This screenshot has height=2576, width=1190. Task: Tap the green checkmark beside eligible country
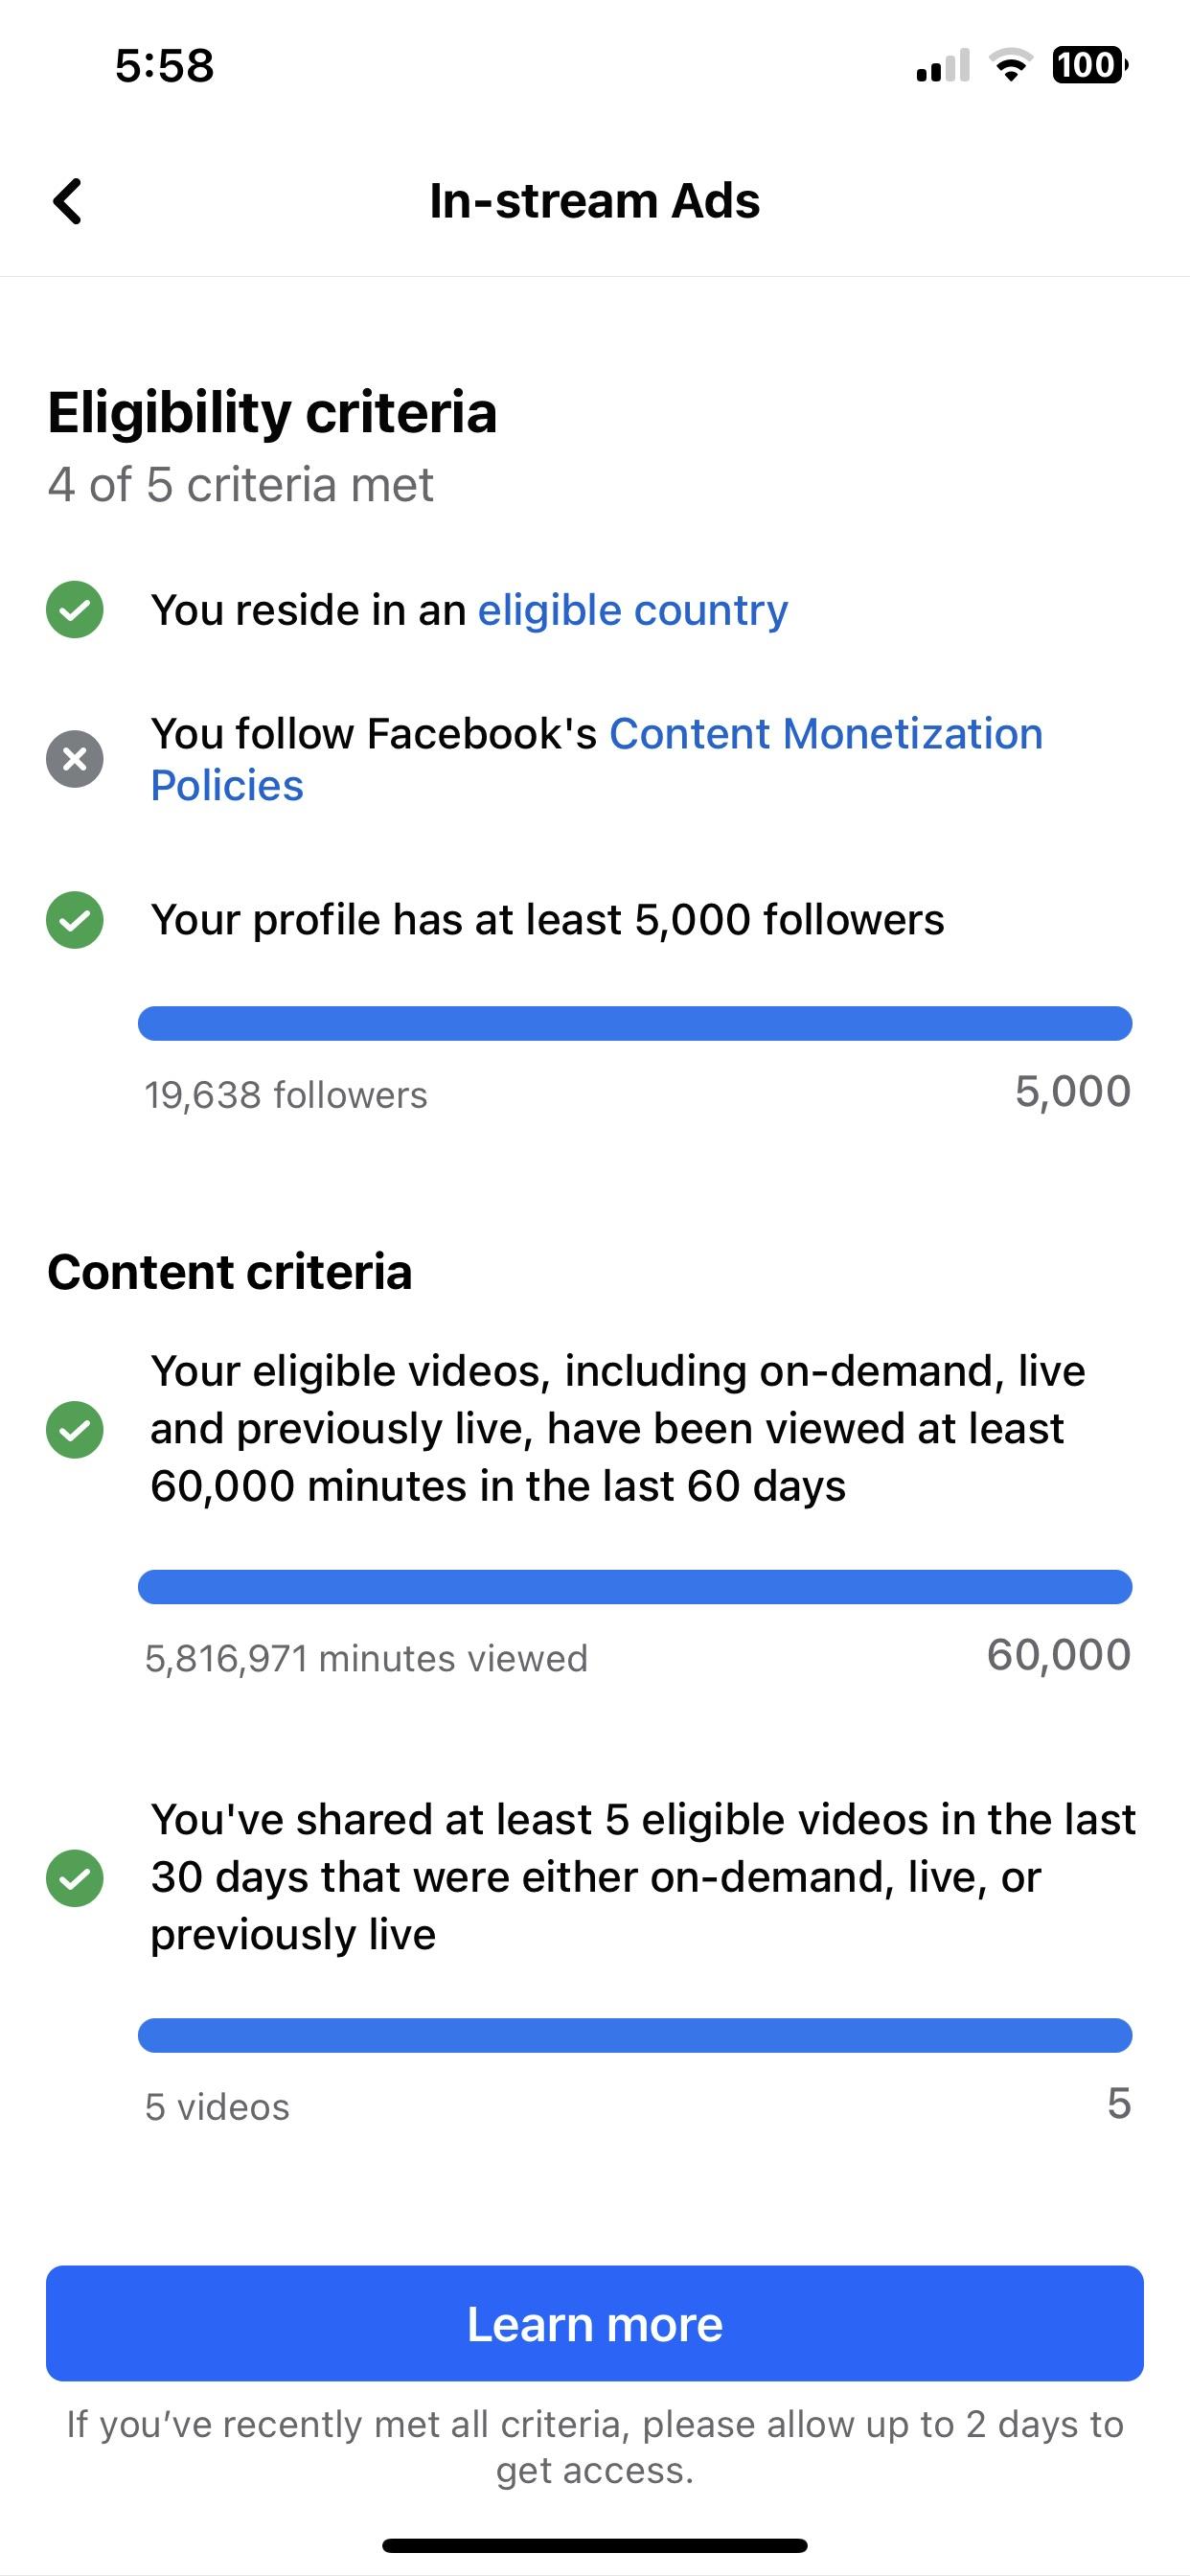pyautogui.click(x=75, y=609)
